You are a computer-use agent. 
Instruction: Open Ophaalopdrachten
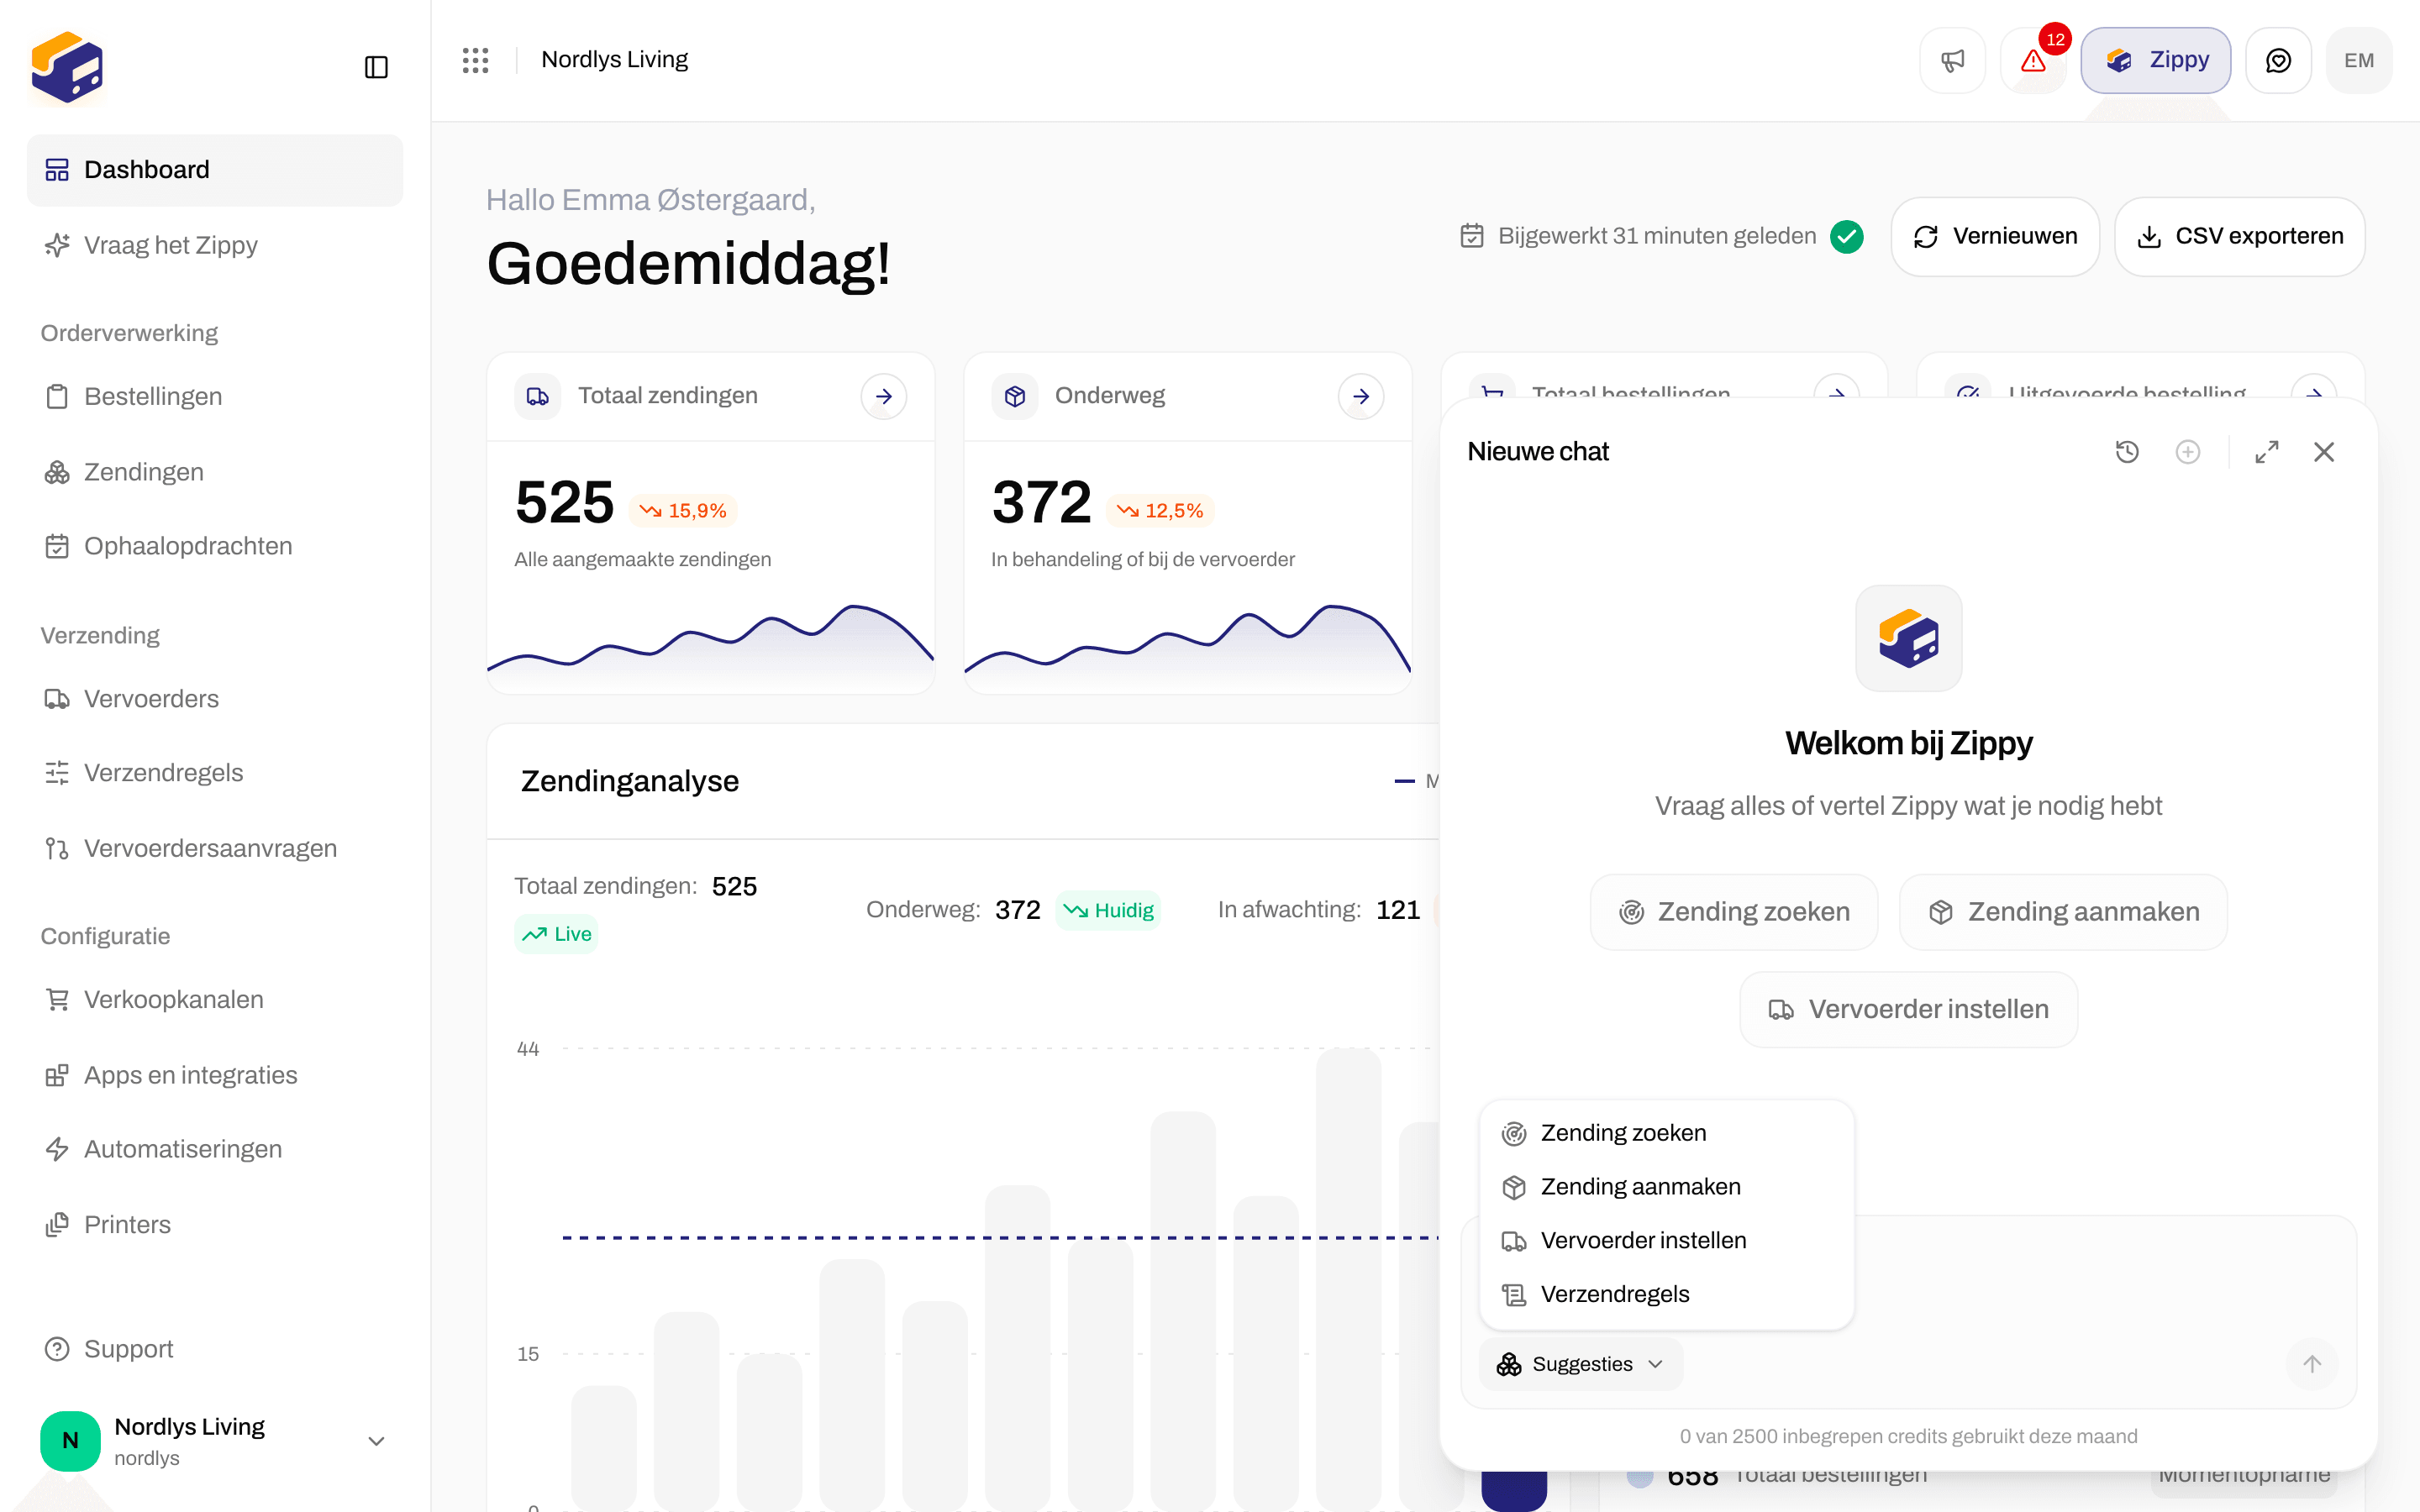point(214,546)
